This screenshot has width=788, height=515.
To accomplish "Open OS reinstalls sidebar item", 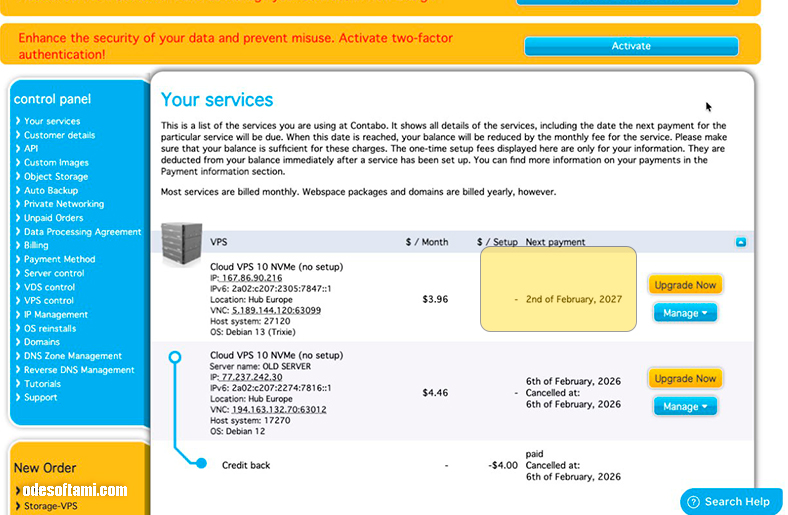I will [x=50, y=328].
